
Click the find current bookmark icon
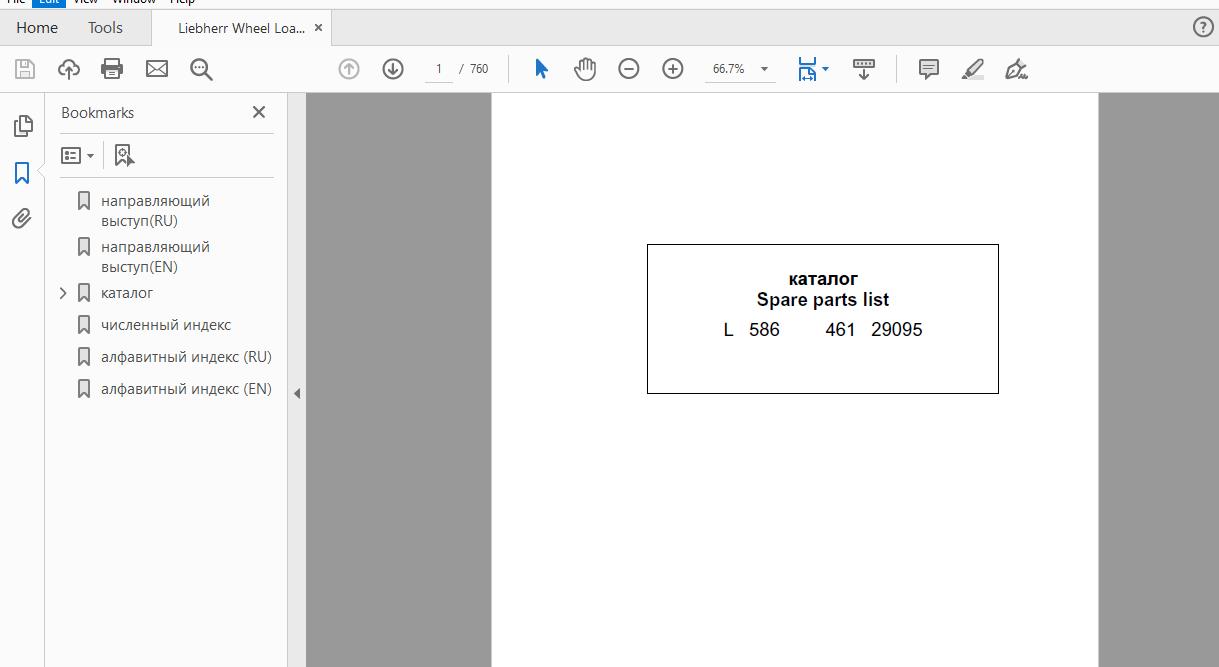[x=124, y=156]
